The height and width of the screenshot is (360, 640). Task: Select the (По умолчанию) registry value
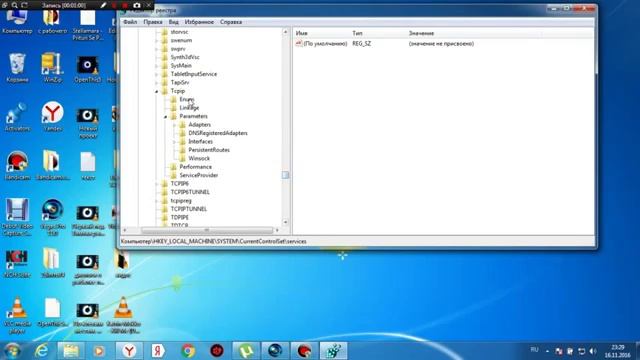click(x=321, y=44)
